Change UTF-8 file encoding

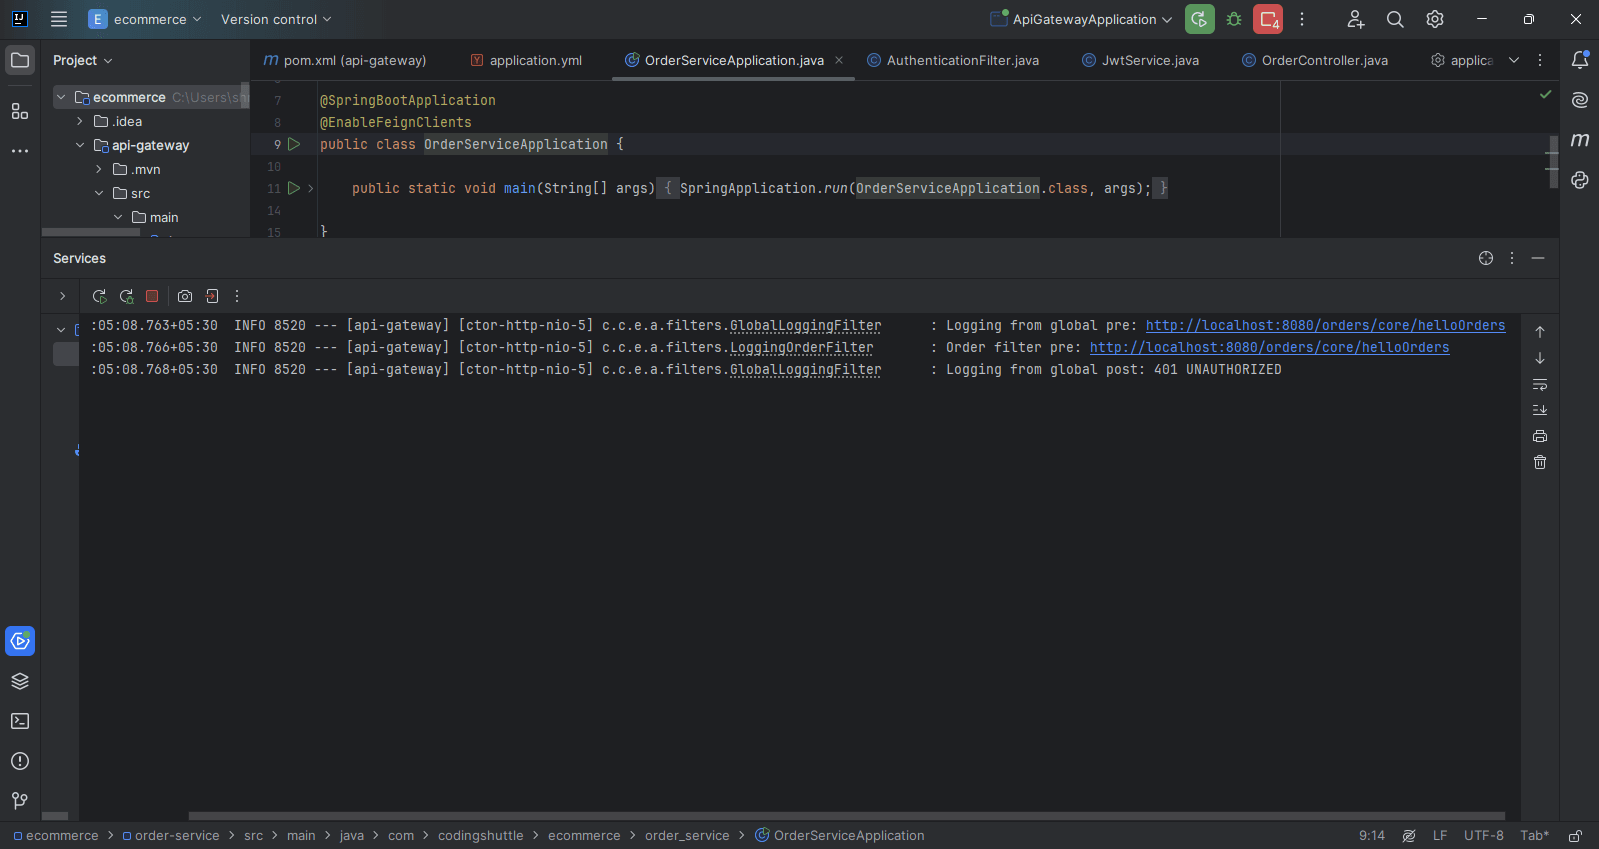coord(1484,836)
